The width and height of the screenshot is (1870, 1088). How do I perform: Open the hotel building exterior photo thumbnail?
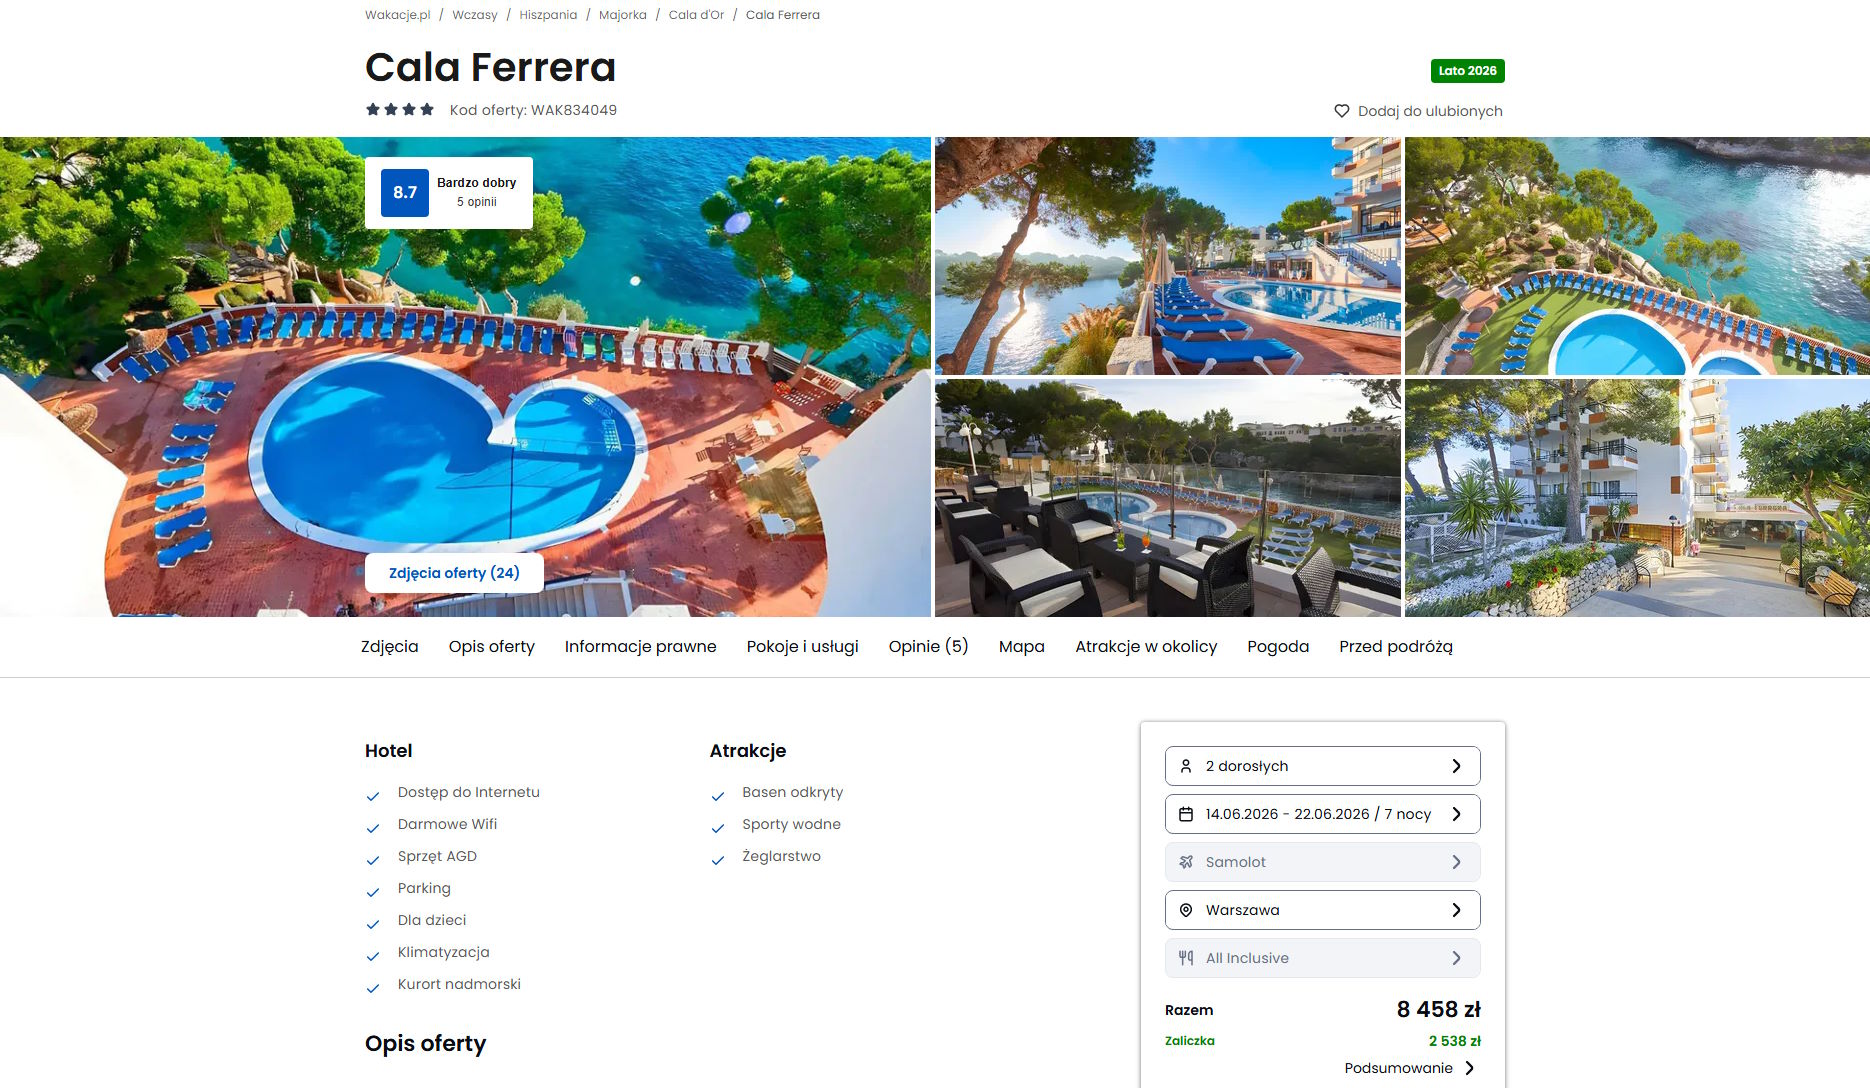1637,498
